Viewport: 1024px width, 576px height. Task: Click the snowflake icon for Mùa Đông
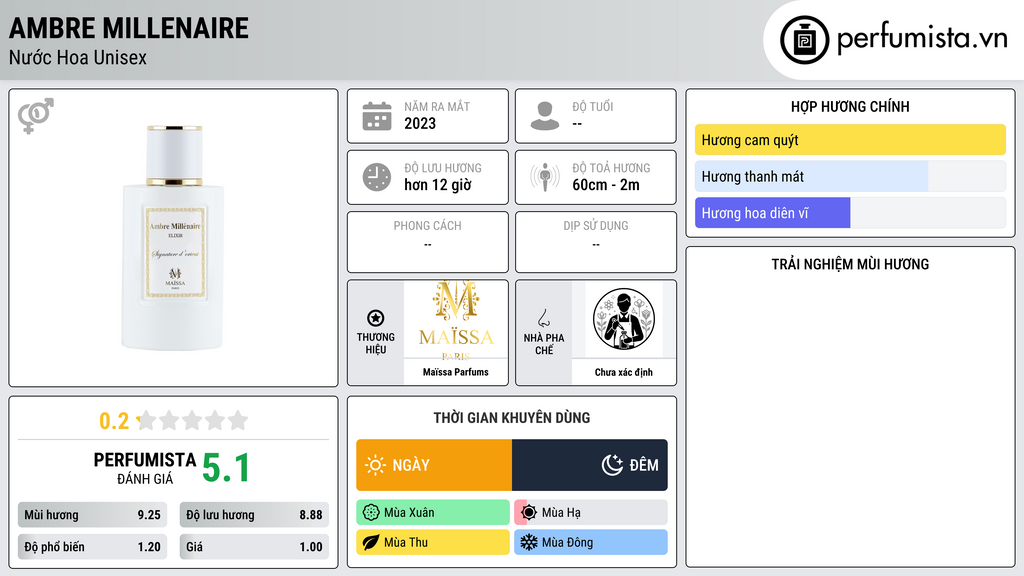click(529, 542)
